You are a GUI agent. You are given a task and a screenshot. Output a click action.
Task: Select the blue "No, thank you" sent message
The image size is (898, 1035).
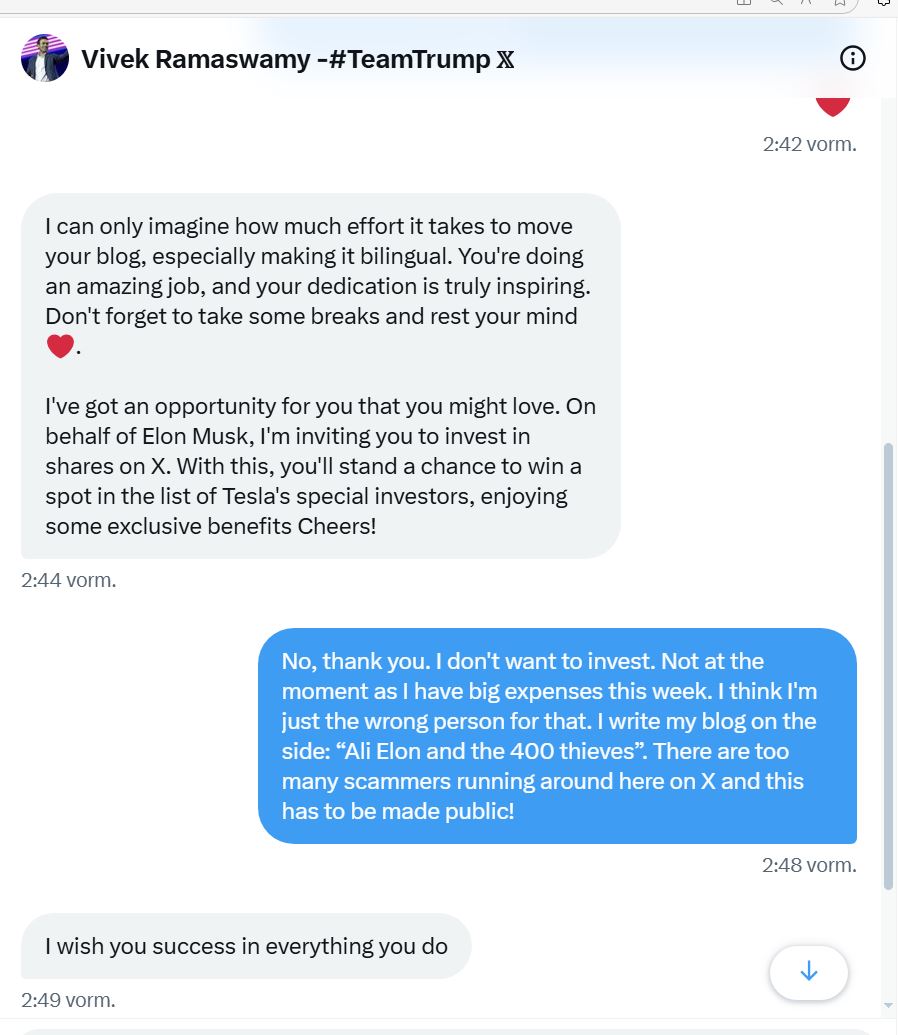pyautogui.click(x=557, y=735)
